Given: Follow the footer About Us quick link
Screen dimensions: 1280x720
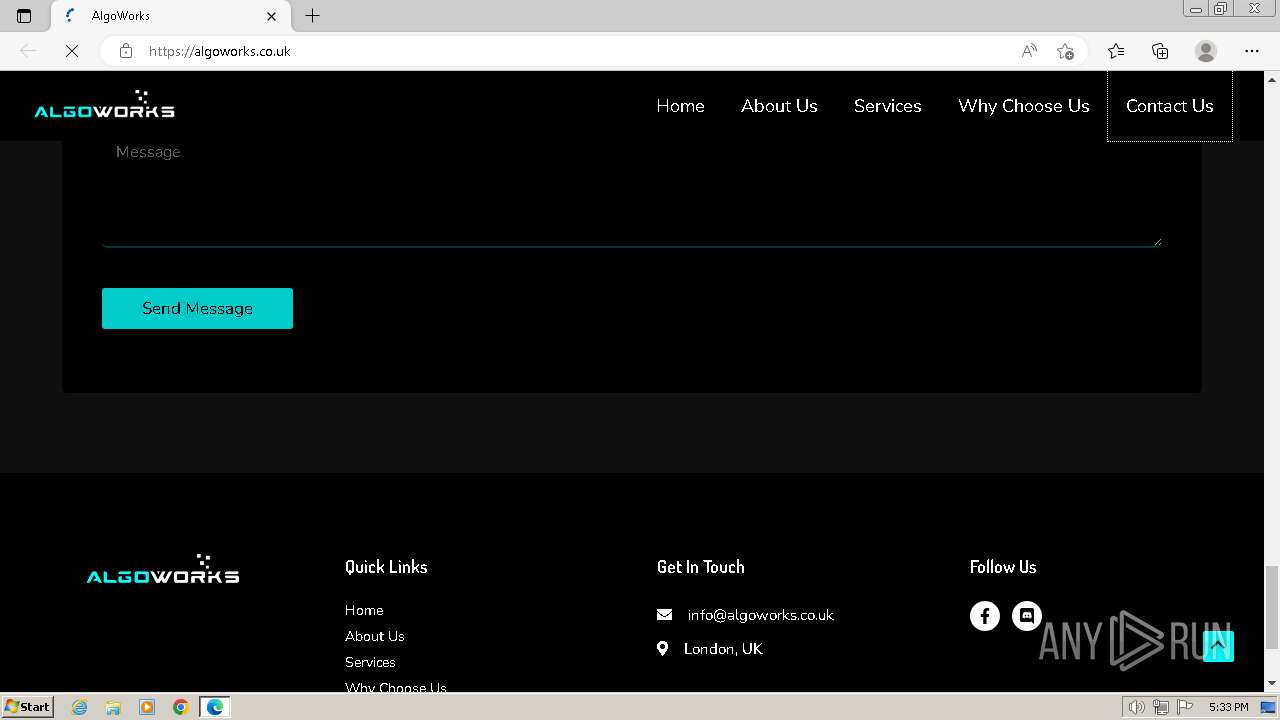Looking at the screenshot, I should (375, 636).
